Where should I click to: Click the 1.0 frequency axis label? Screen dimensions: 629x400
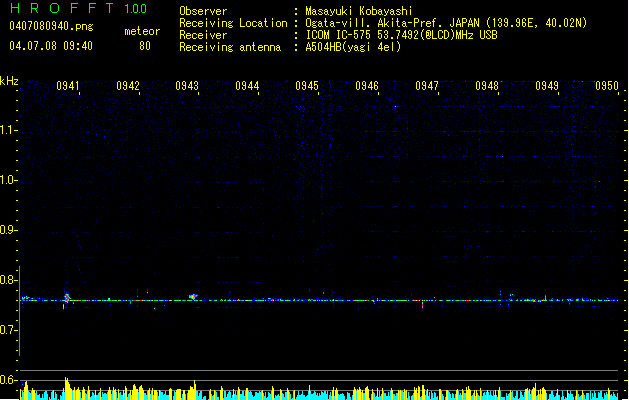8,180
